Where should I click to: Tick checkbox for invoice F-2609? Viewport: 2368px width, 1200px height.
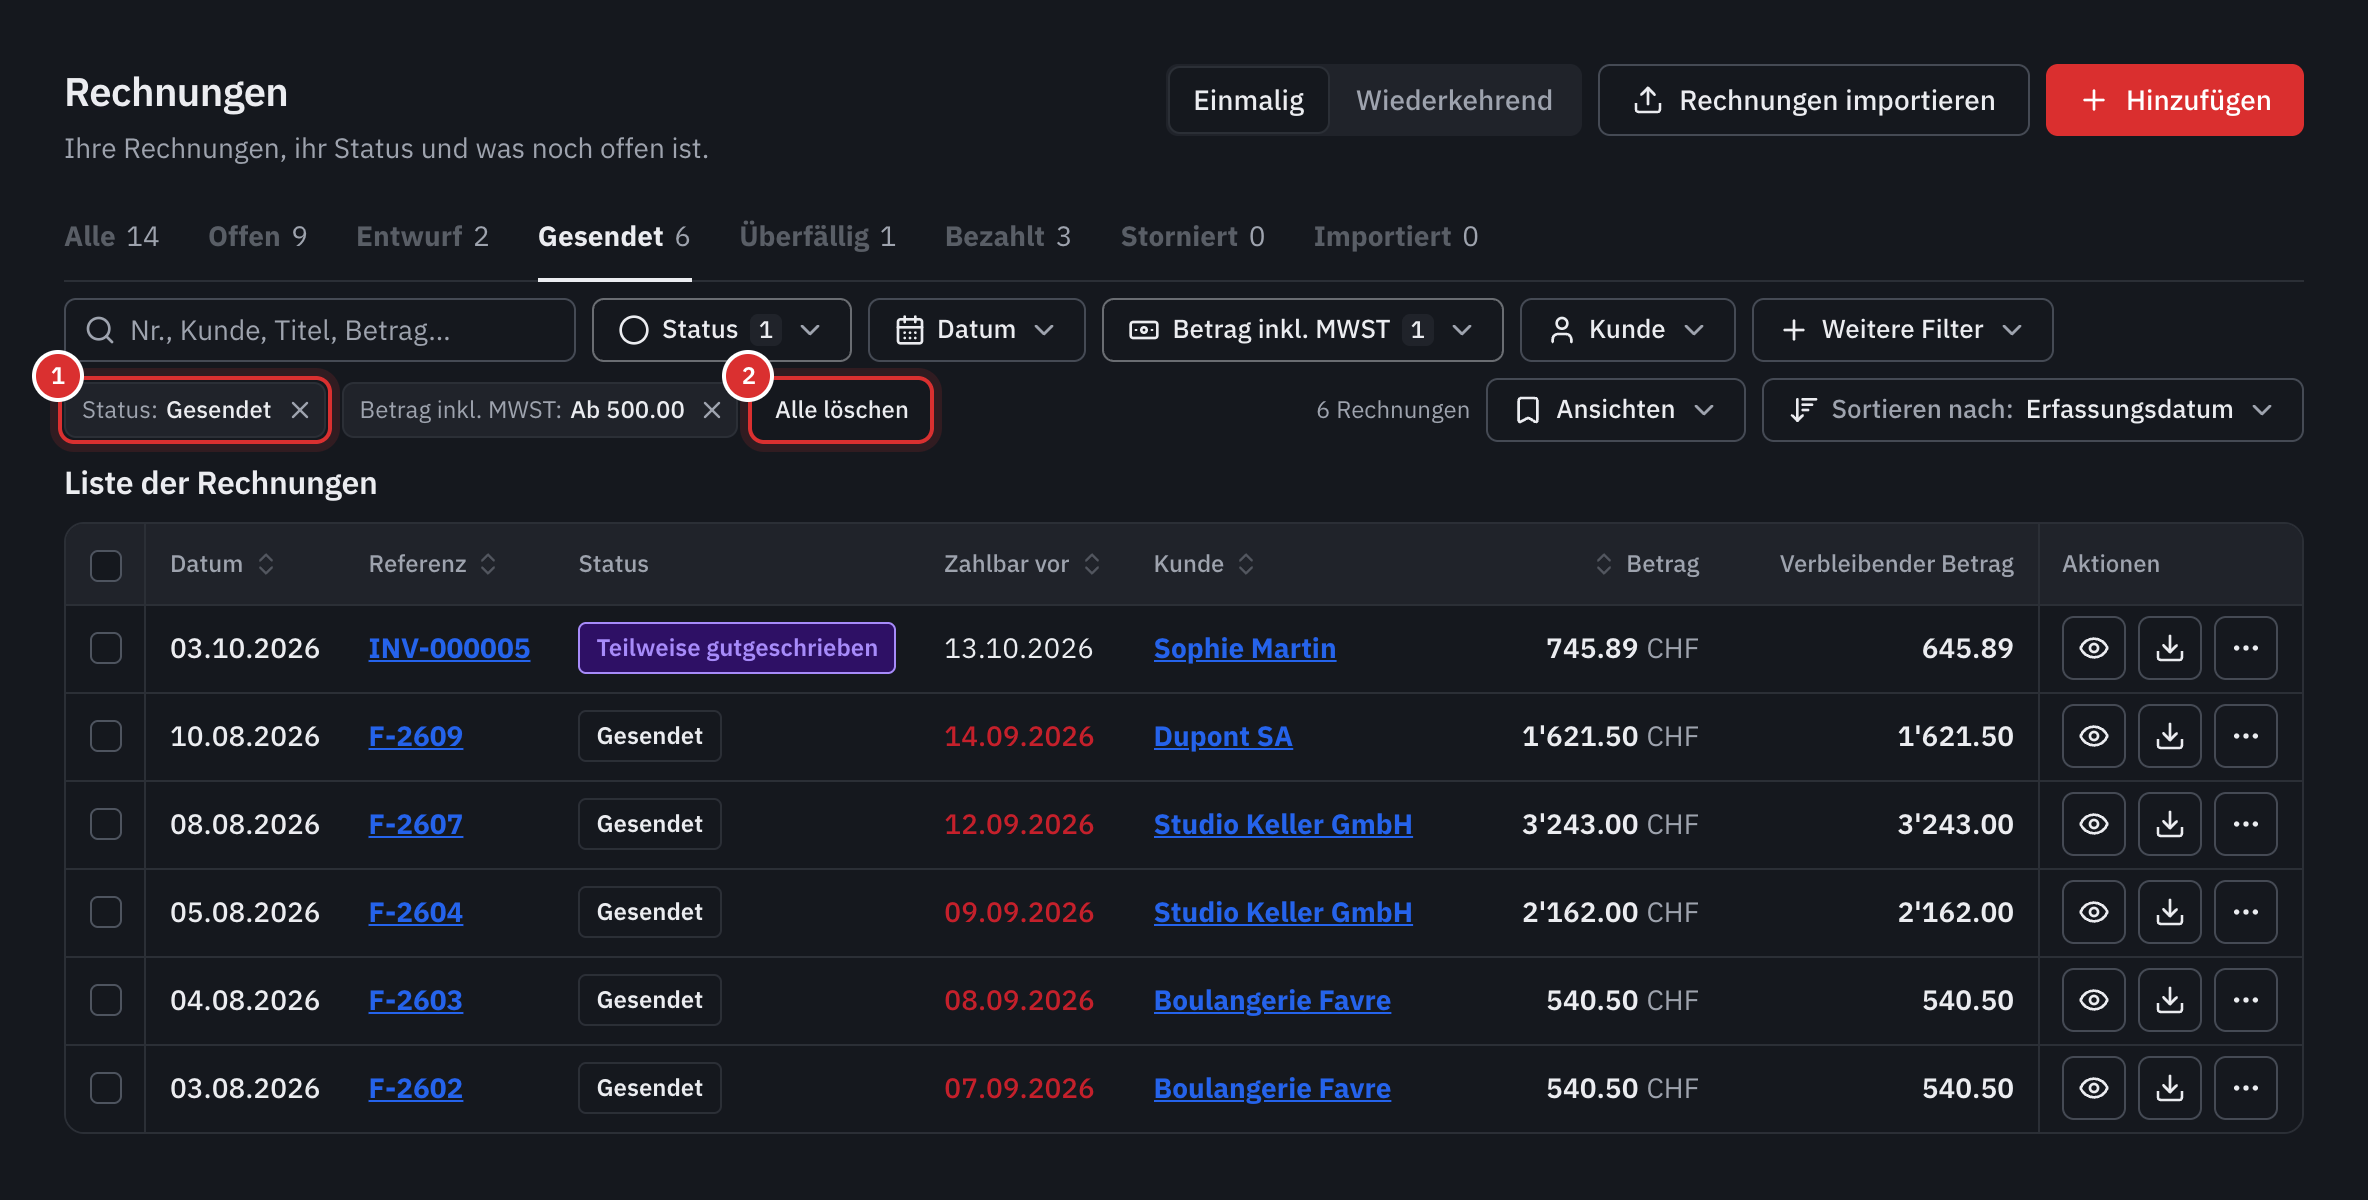pos(106,736)
